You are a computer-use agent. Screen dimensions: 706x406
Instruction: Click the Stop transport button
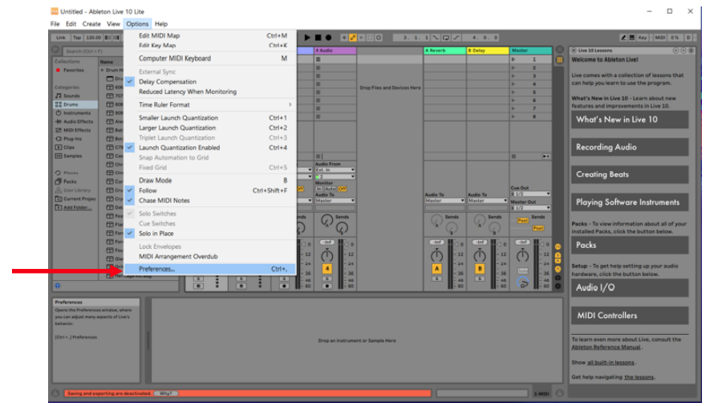click(318, 38)
